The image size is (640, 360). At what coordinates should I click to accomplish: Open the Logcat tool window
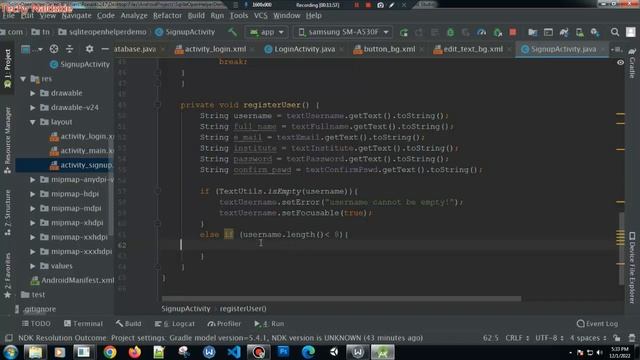[x=175, y=324]
